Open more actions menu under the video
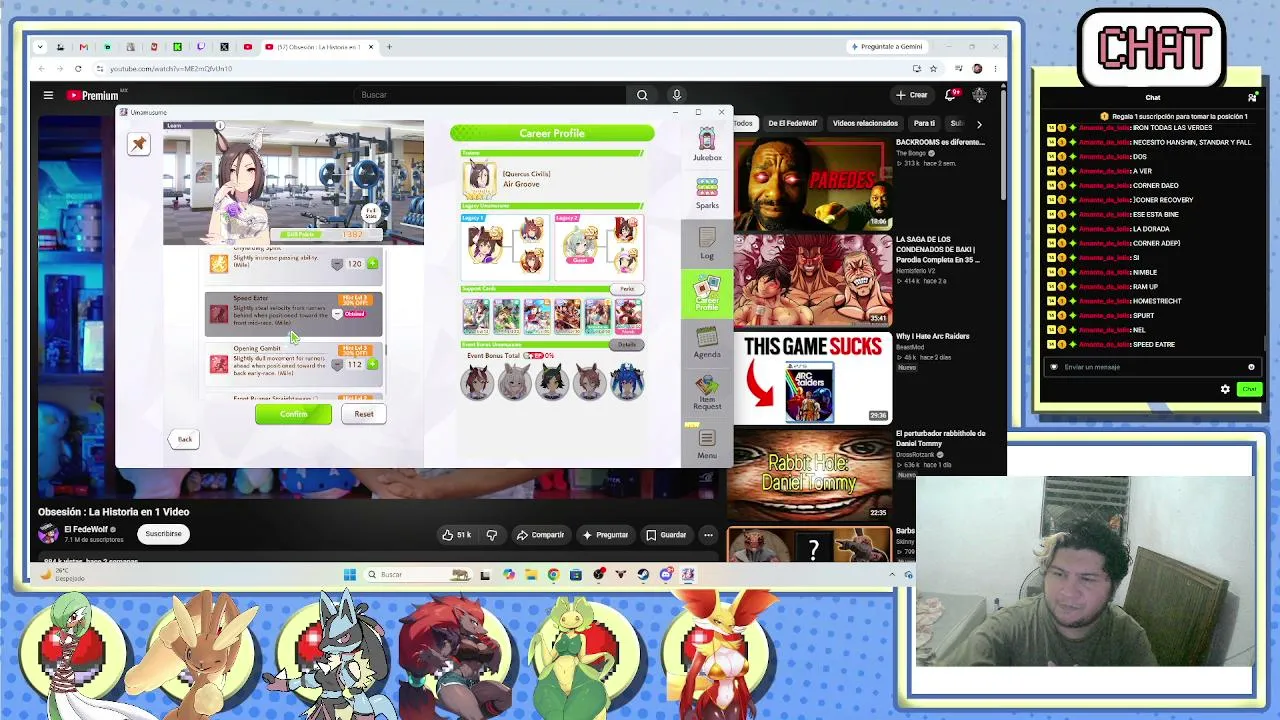Screen dimensions: 1280x720 708,535
